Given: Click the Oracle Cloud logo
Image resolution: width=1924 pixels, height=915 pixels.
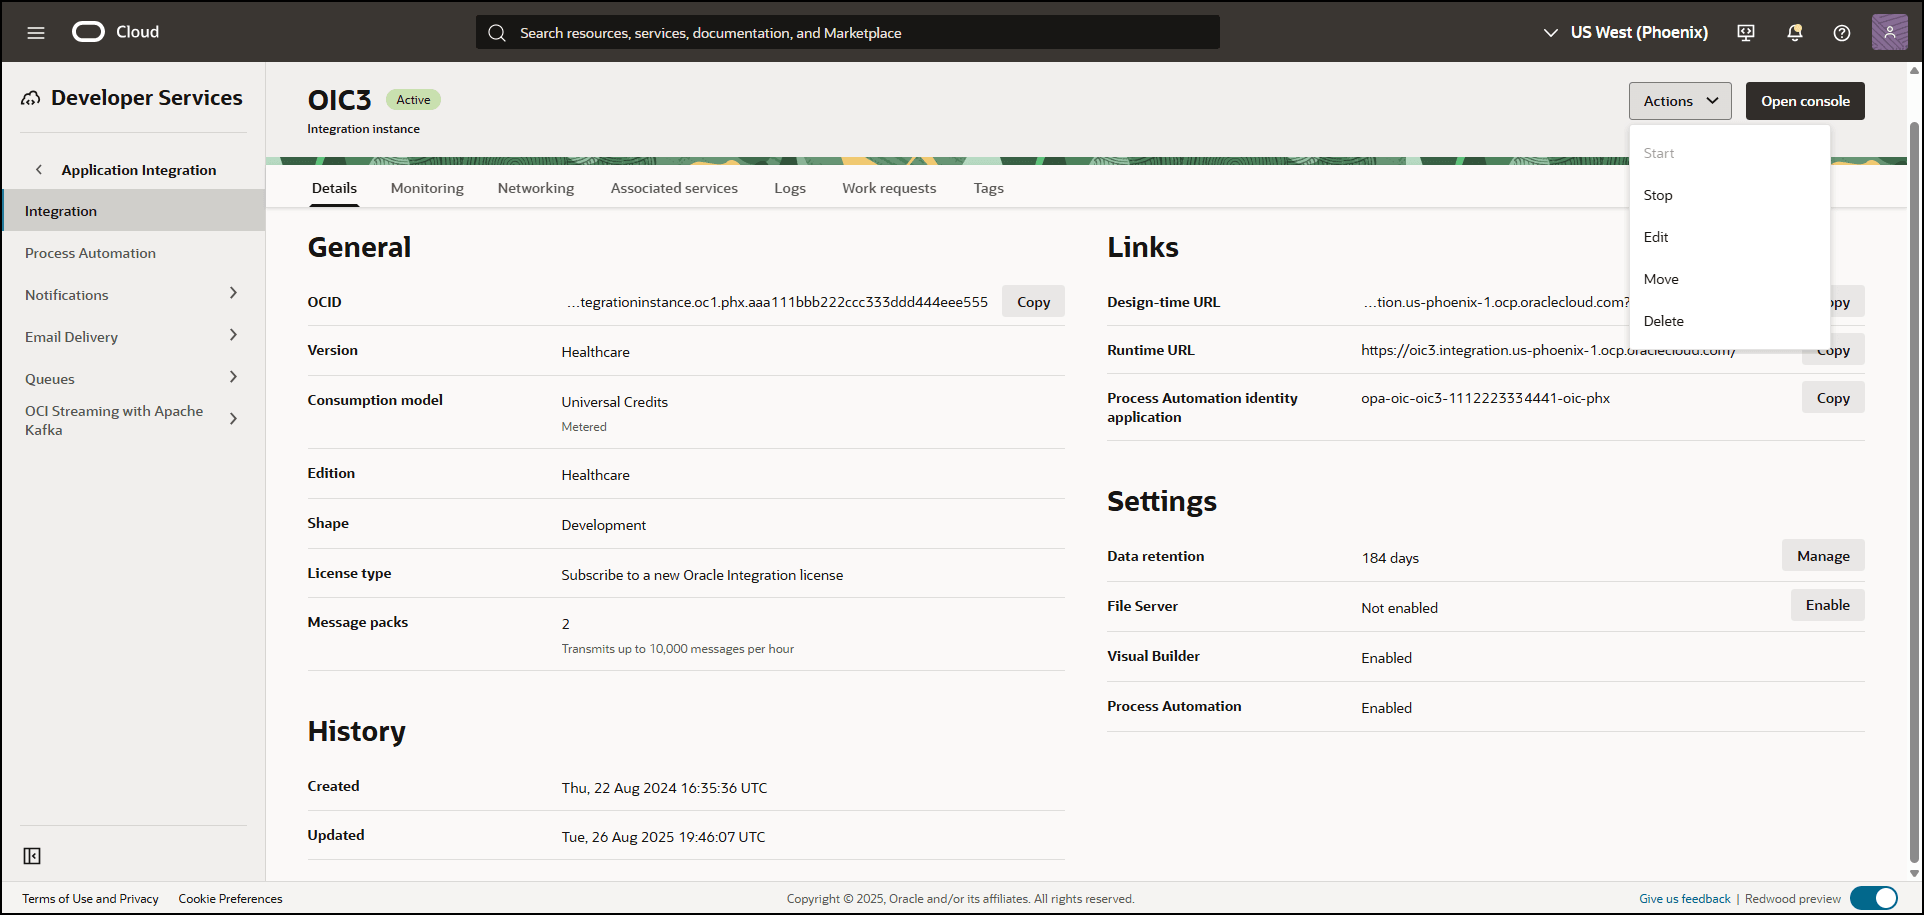Looking at the screenshot, I should (x=88, y=31).
